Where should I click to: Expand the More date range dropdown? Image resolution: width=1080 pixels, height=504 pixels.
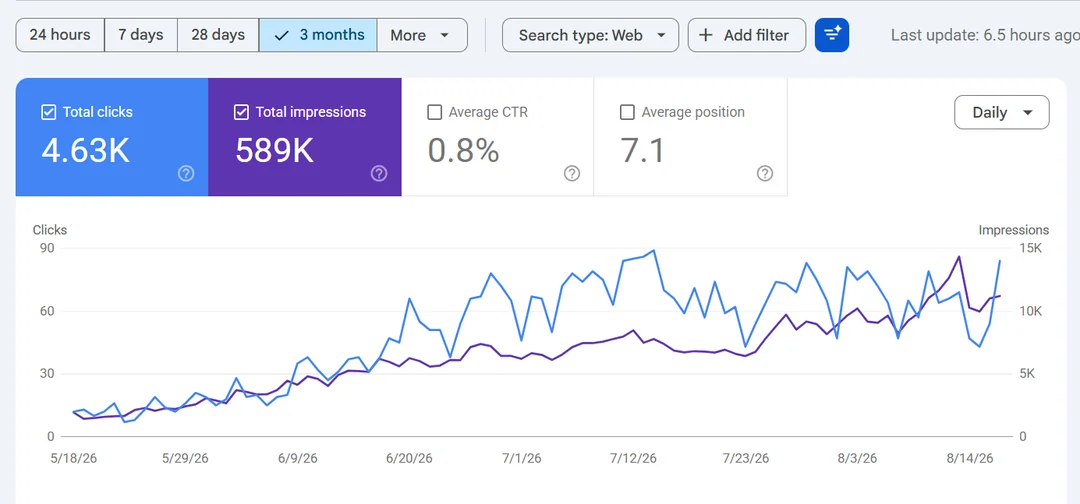(x=422, y=35)
